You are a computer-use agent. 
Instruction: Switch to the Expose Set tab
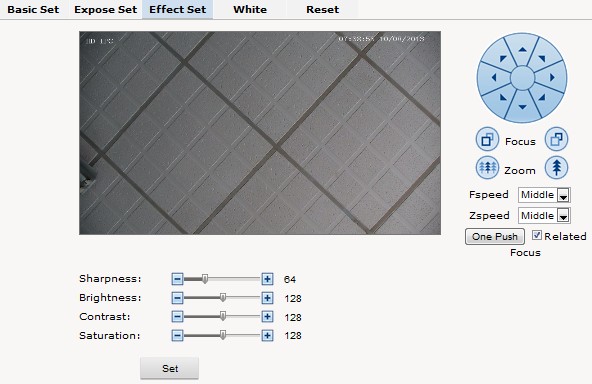pyautogui.click(x=106, y=9)
